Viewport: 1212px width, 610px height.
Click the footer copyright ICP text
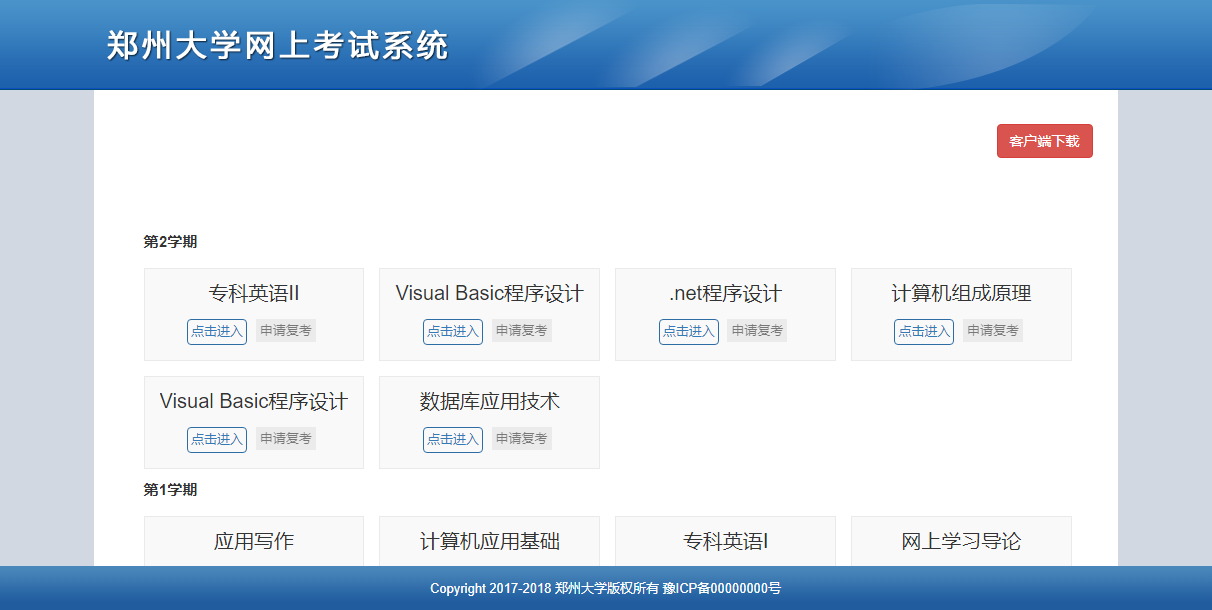[605, 589]
